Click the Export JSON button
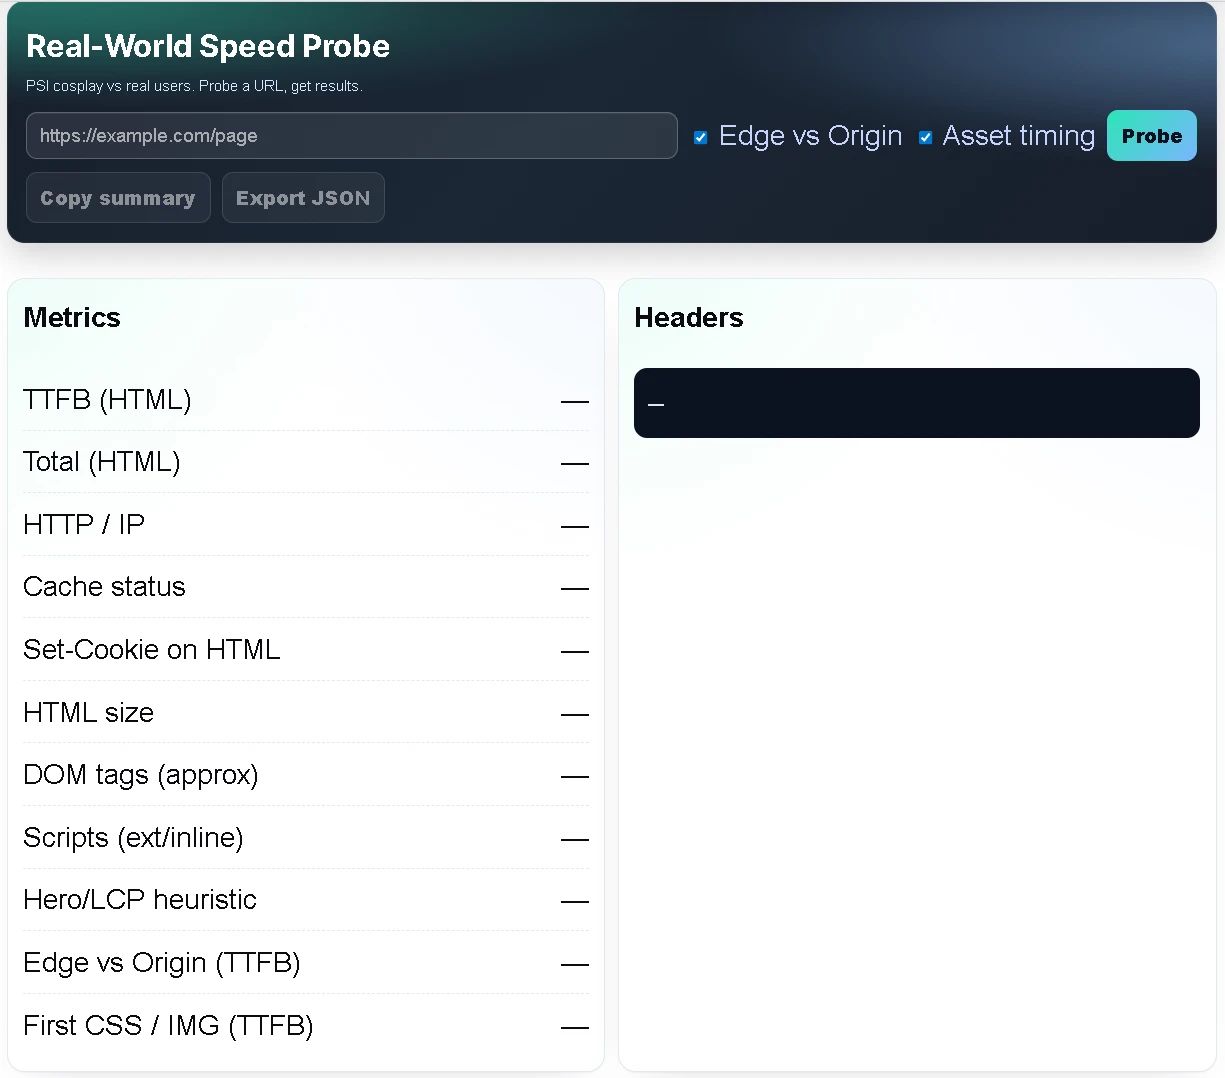 tap(303, 197)
